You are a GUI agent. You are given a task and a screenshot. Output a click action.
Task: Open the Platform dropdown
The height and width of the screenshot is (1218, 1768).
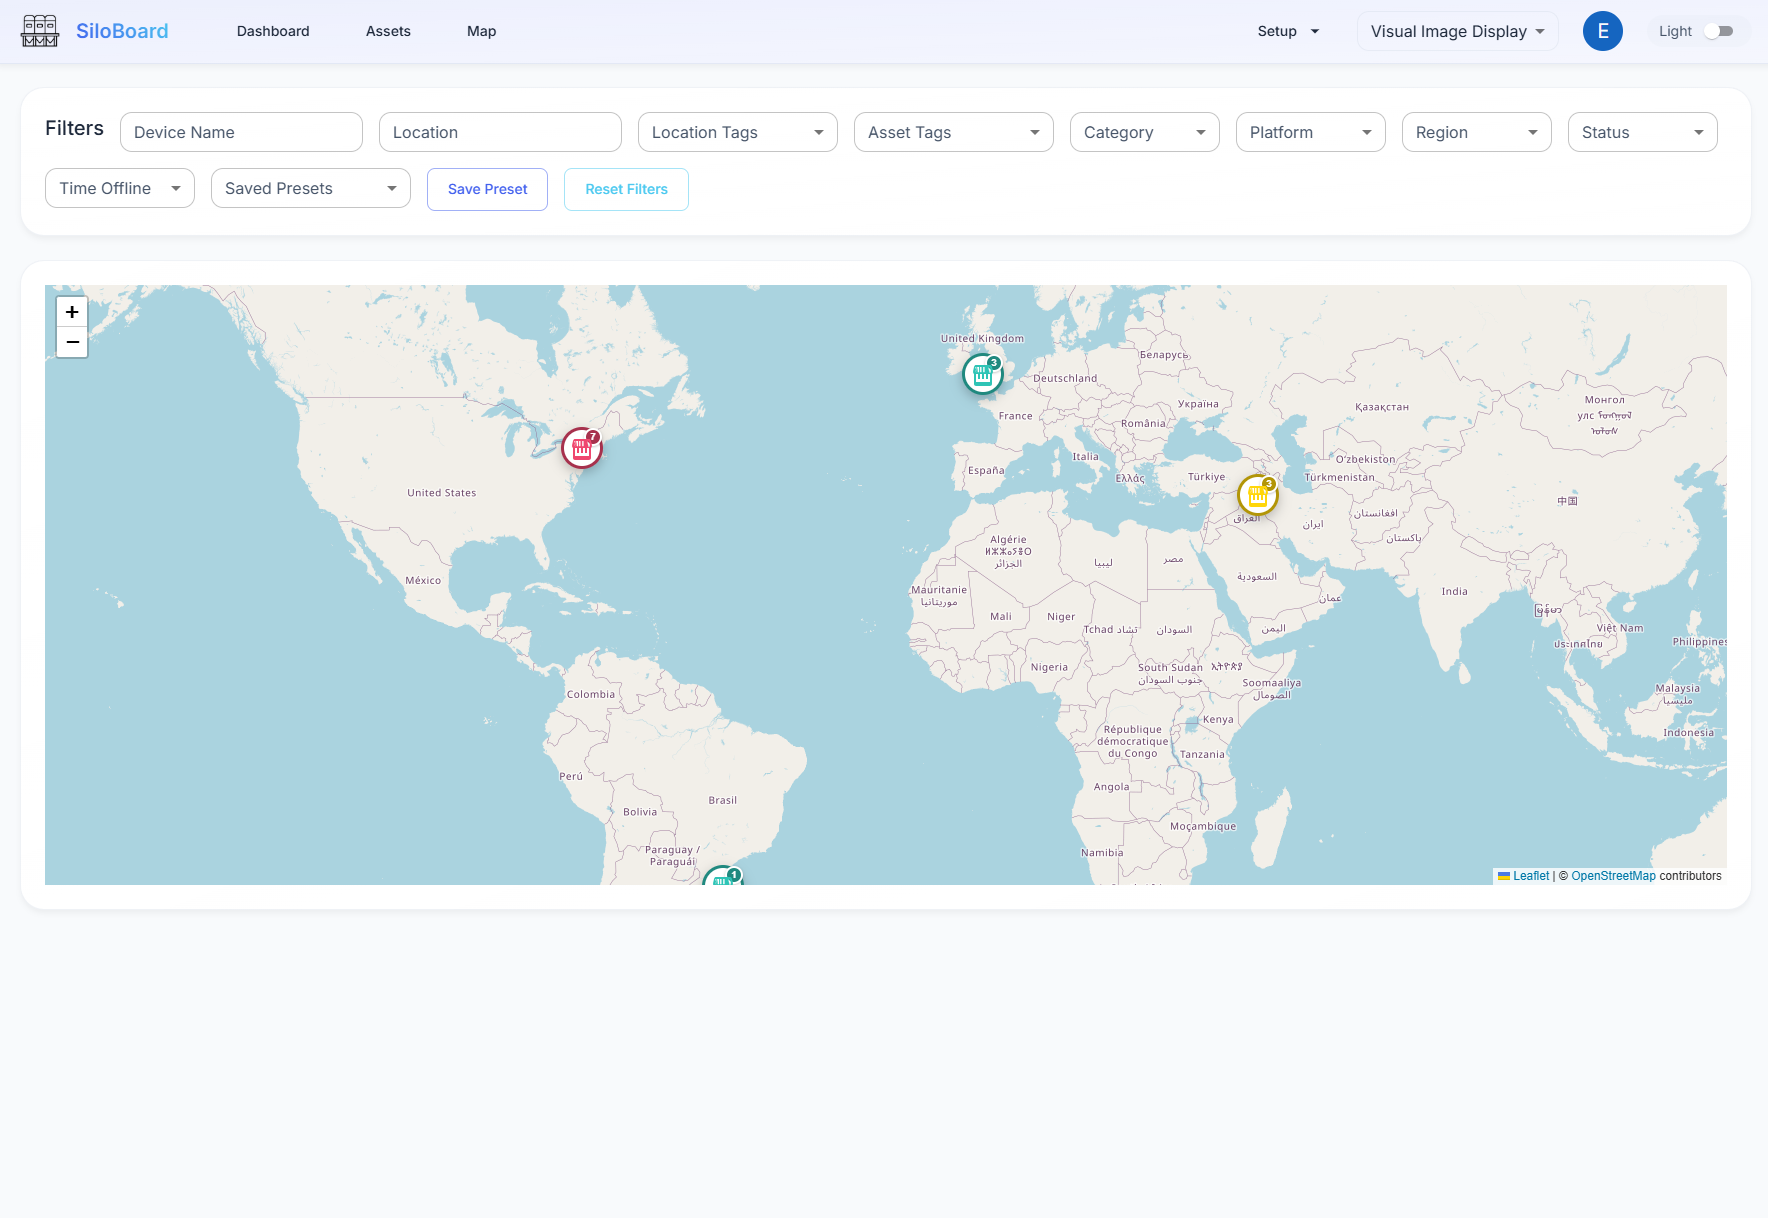click(1311, 132)
